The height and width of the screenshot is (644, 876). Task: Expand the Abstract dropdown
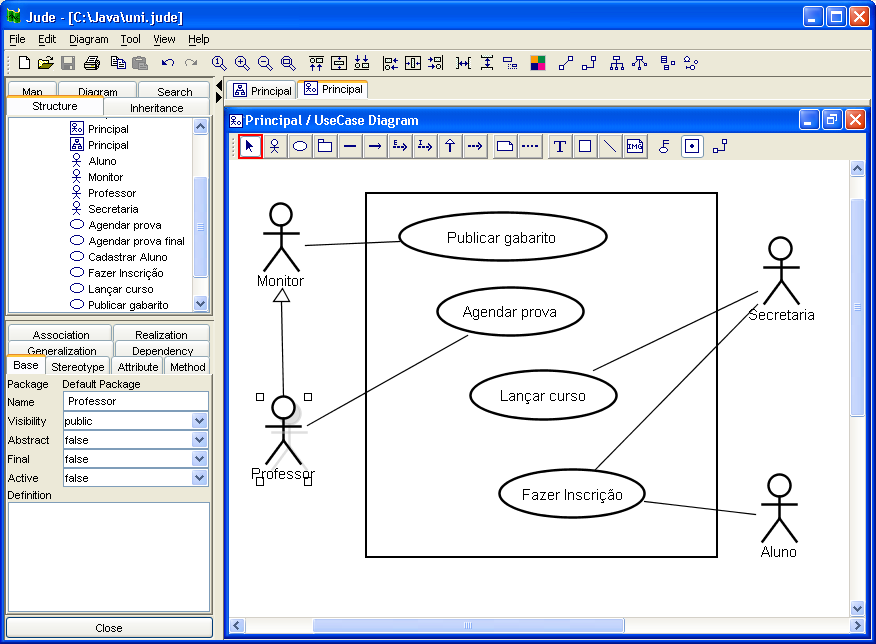click(199, 440)
